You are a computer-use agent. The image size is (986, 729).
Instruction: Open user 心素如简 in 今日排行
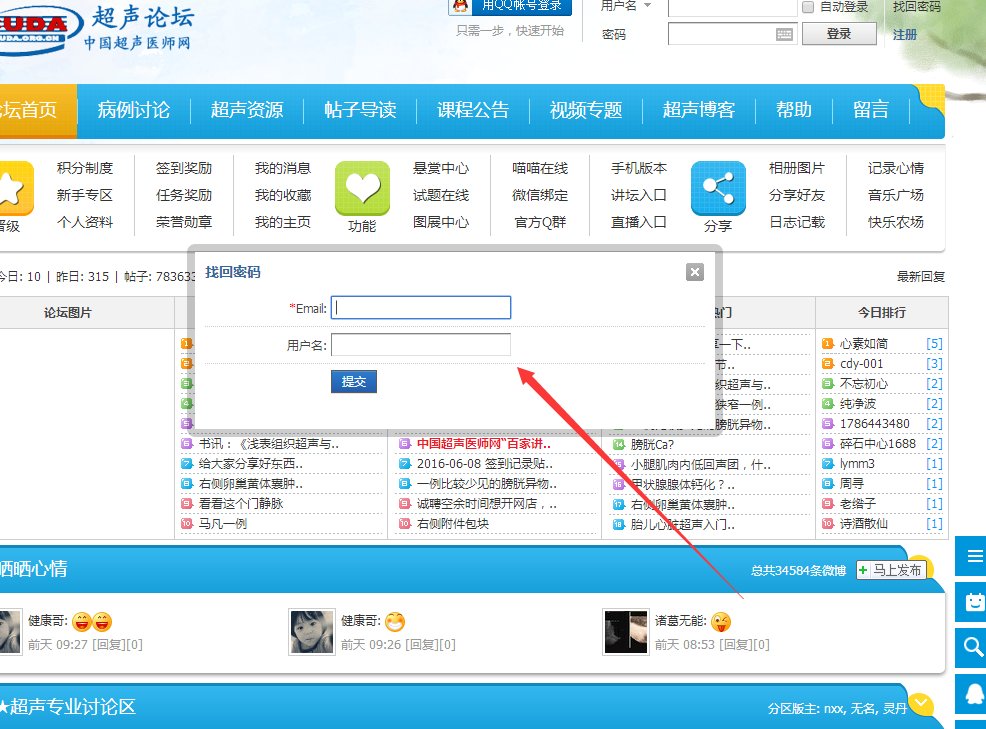point(864,344)
